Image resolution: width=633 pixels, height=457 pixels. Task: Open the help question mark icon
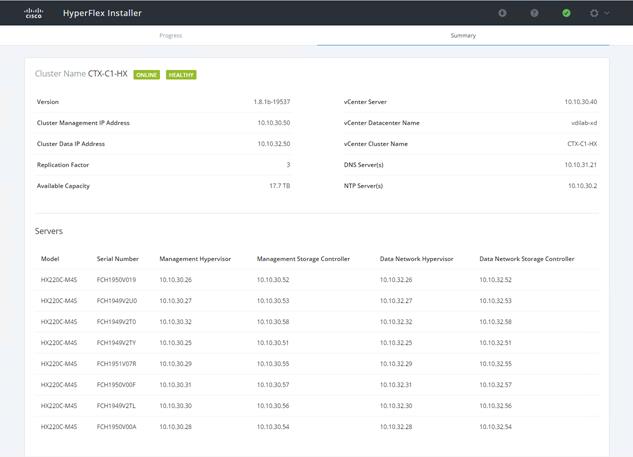pos(534,13)
